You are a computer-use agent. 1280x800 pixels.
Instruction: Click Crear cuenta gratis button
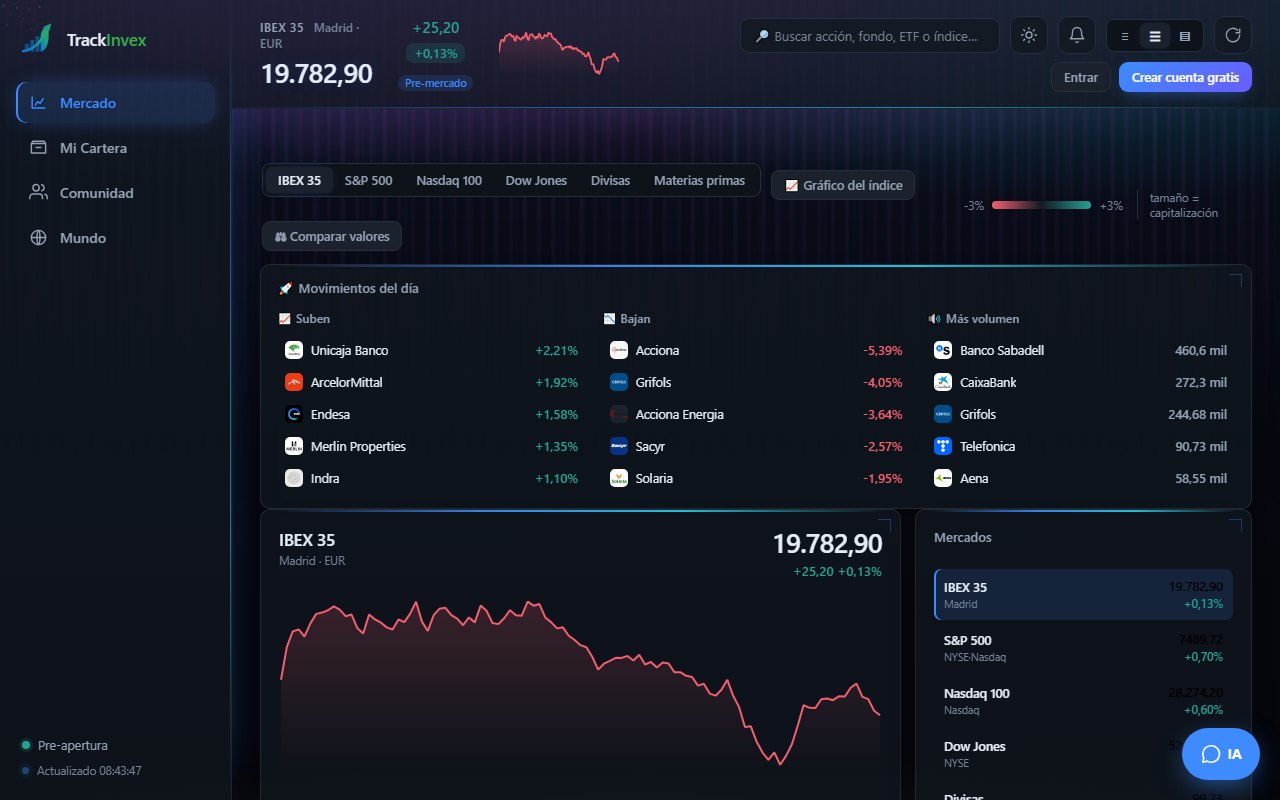[x=1185, y=77]
